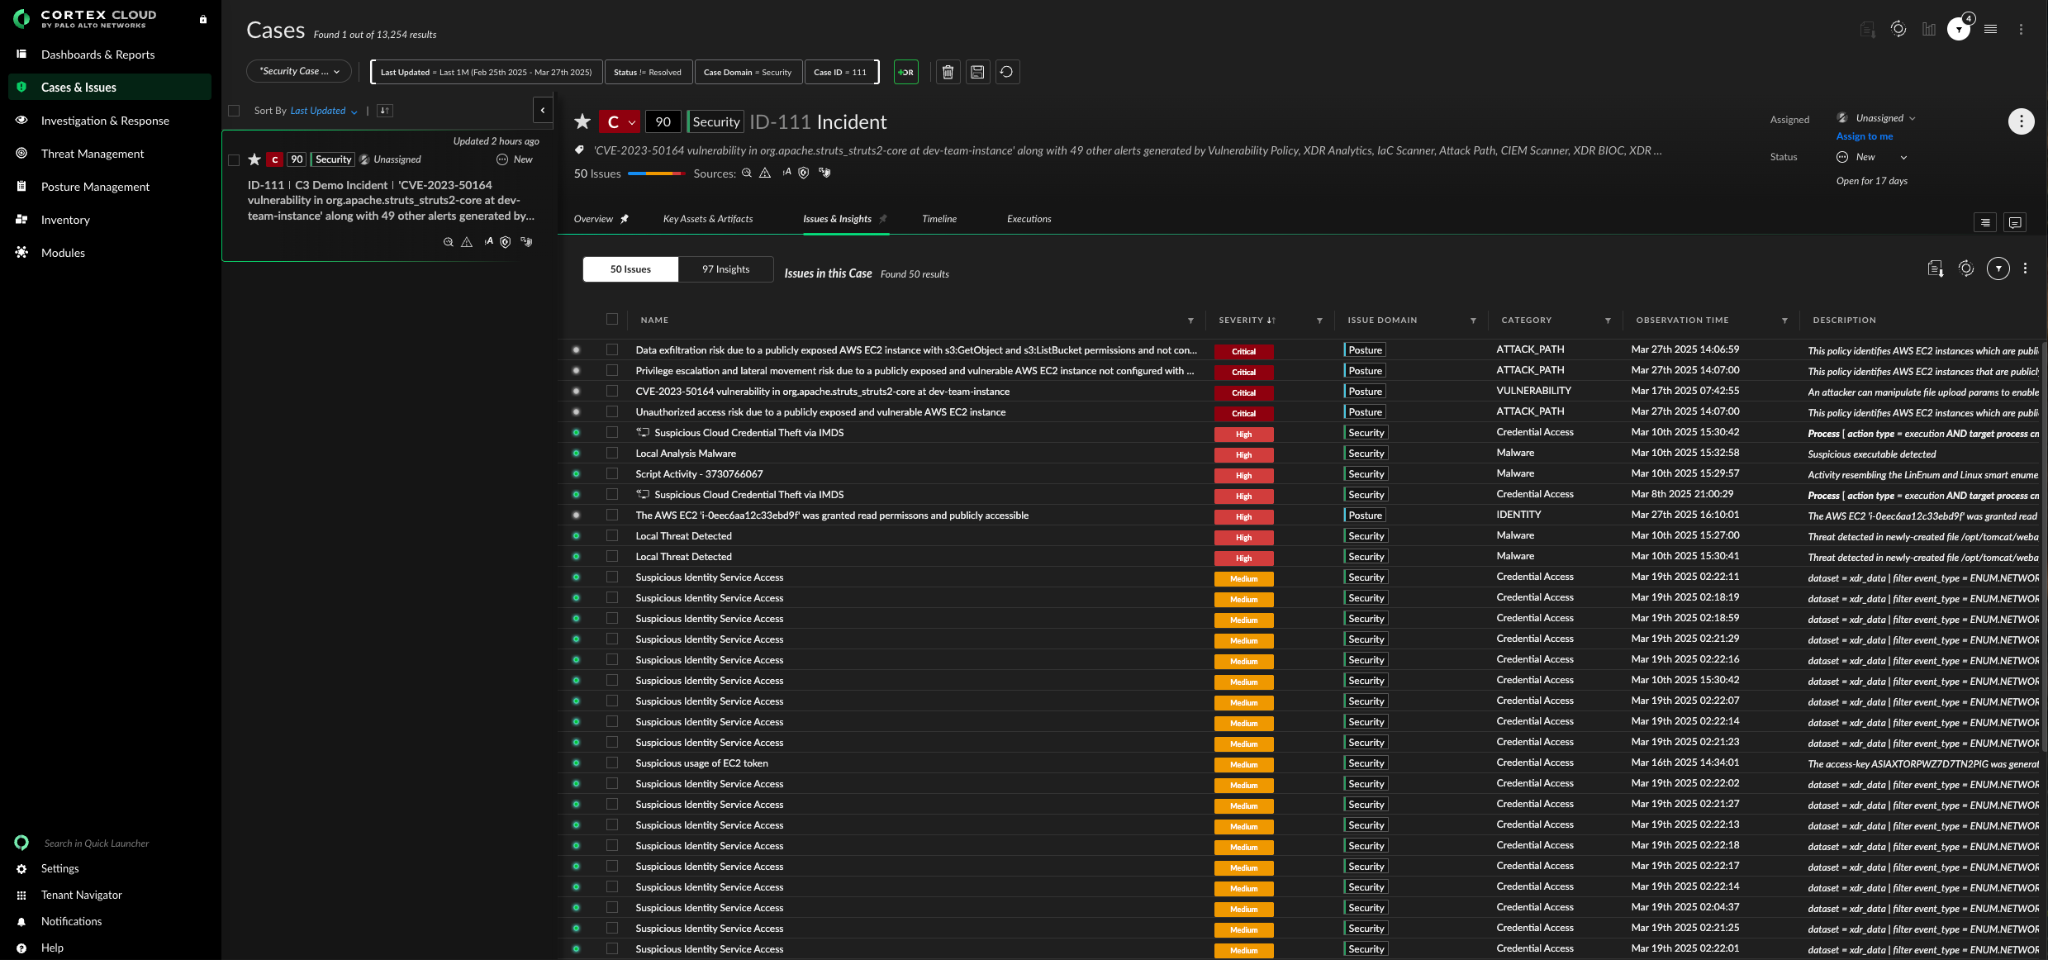Open issues table more options menu
This screenshot has width=2048, height=960.
point(2025,268)
